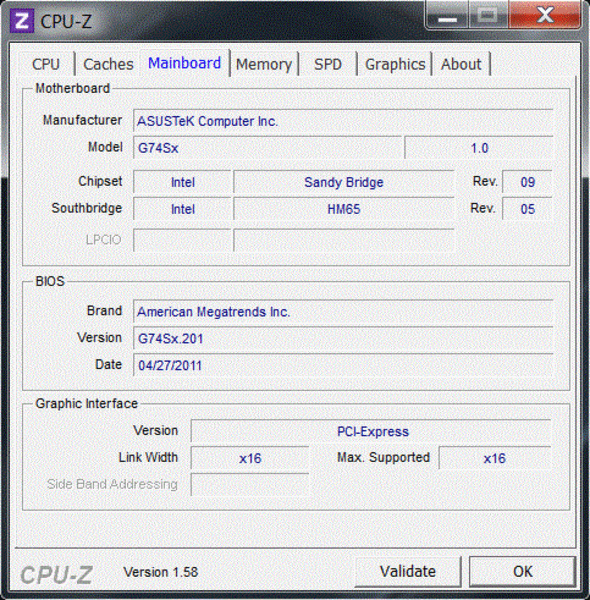Click the disabled maximize button
The image size is (590, 600).
click(x=489, y=15)
